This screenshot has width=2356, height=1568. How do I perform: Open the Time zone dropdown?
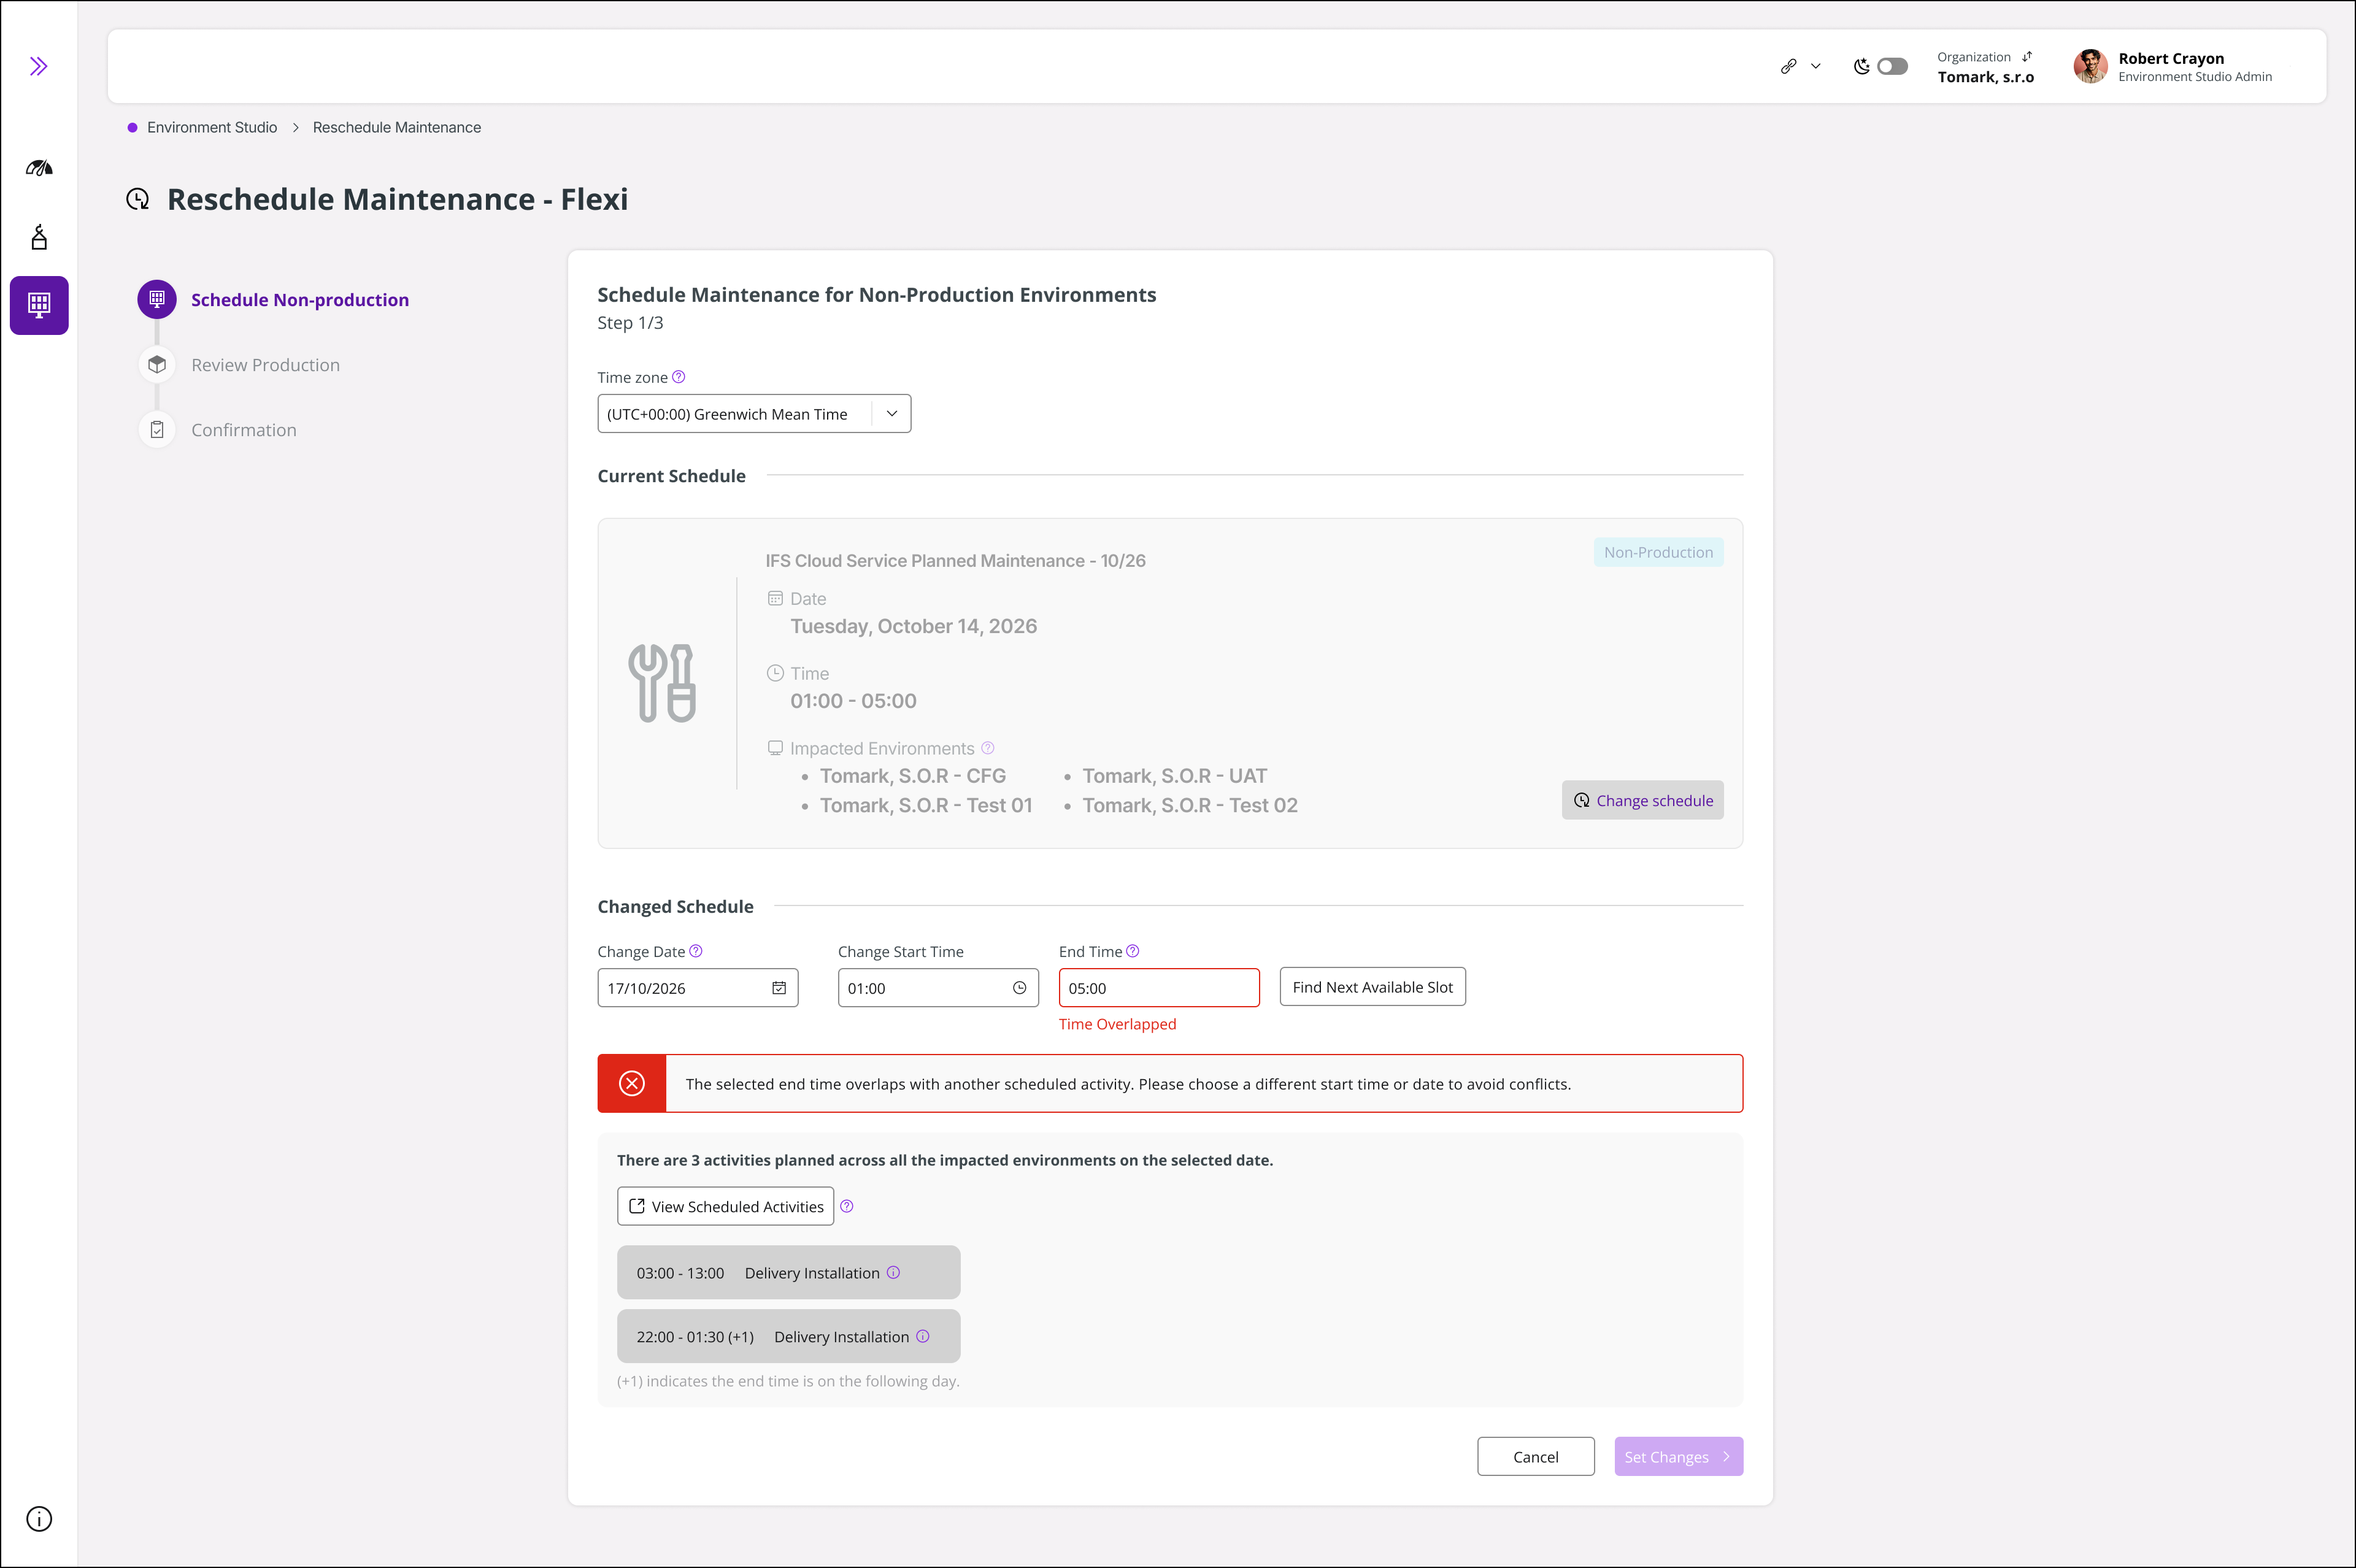pos(754,414)
